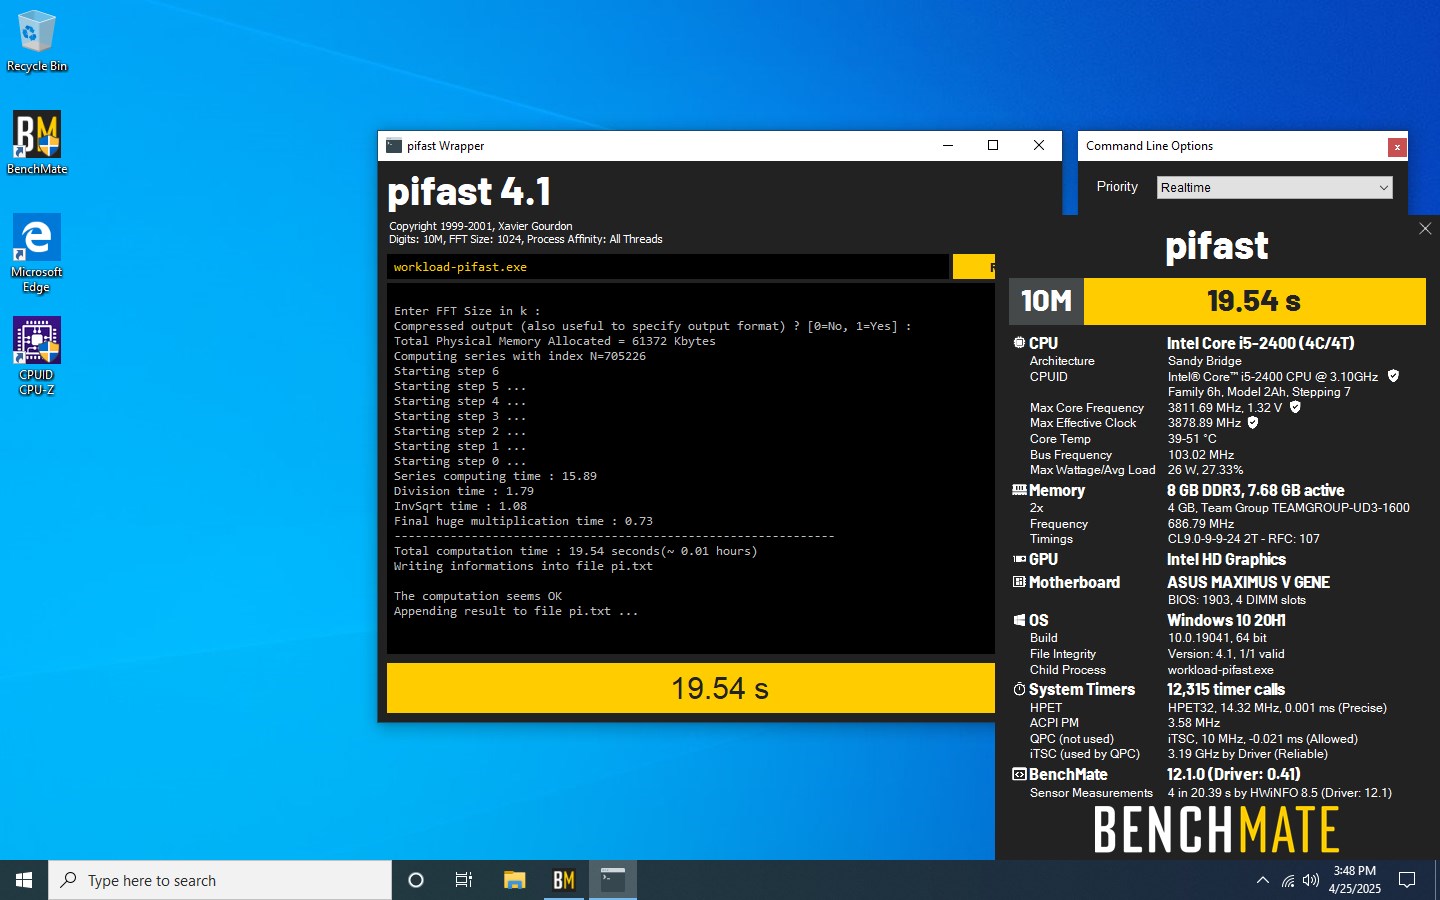Click the Intel HD Graphics GPU text
1440x900 pixels.
click(1226, 559)
